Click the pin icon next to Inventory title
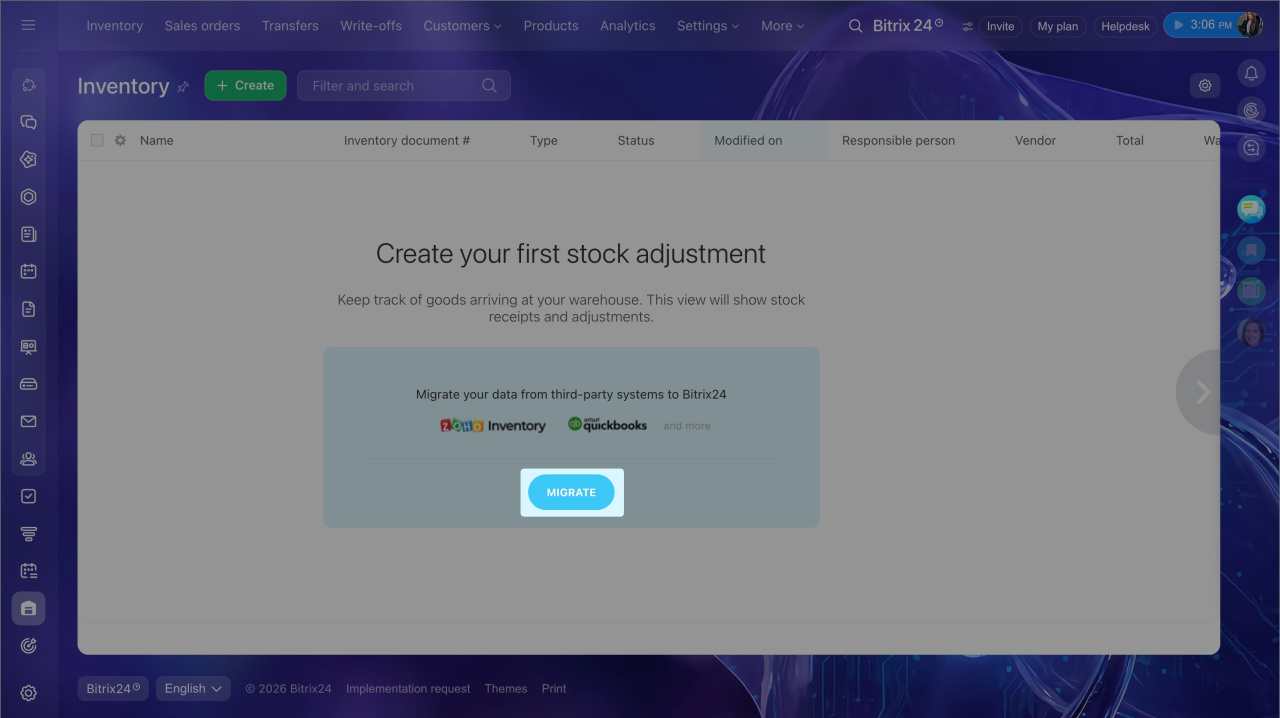 [x=183, y=87]
